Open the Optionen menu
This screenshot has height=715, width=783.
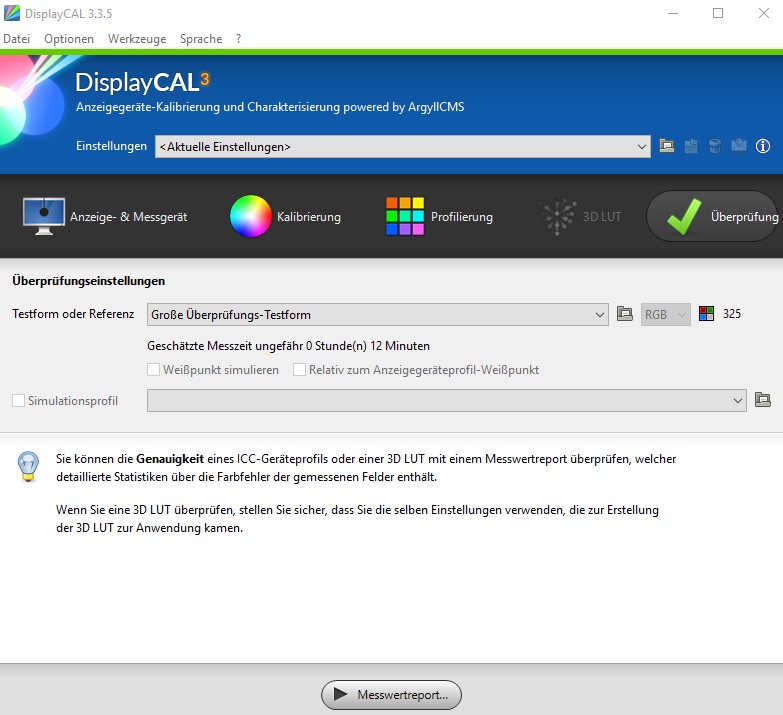pyautogui.click(x=69, y=39)
